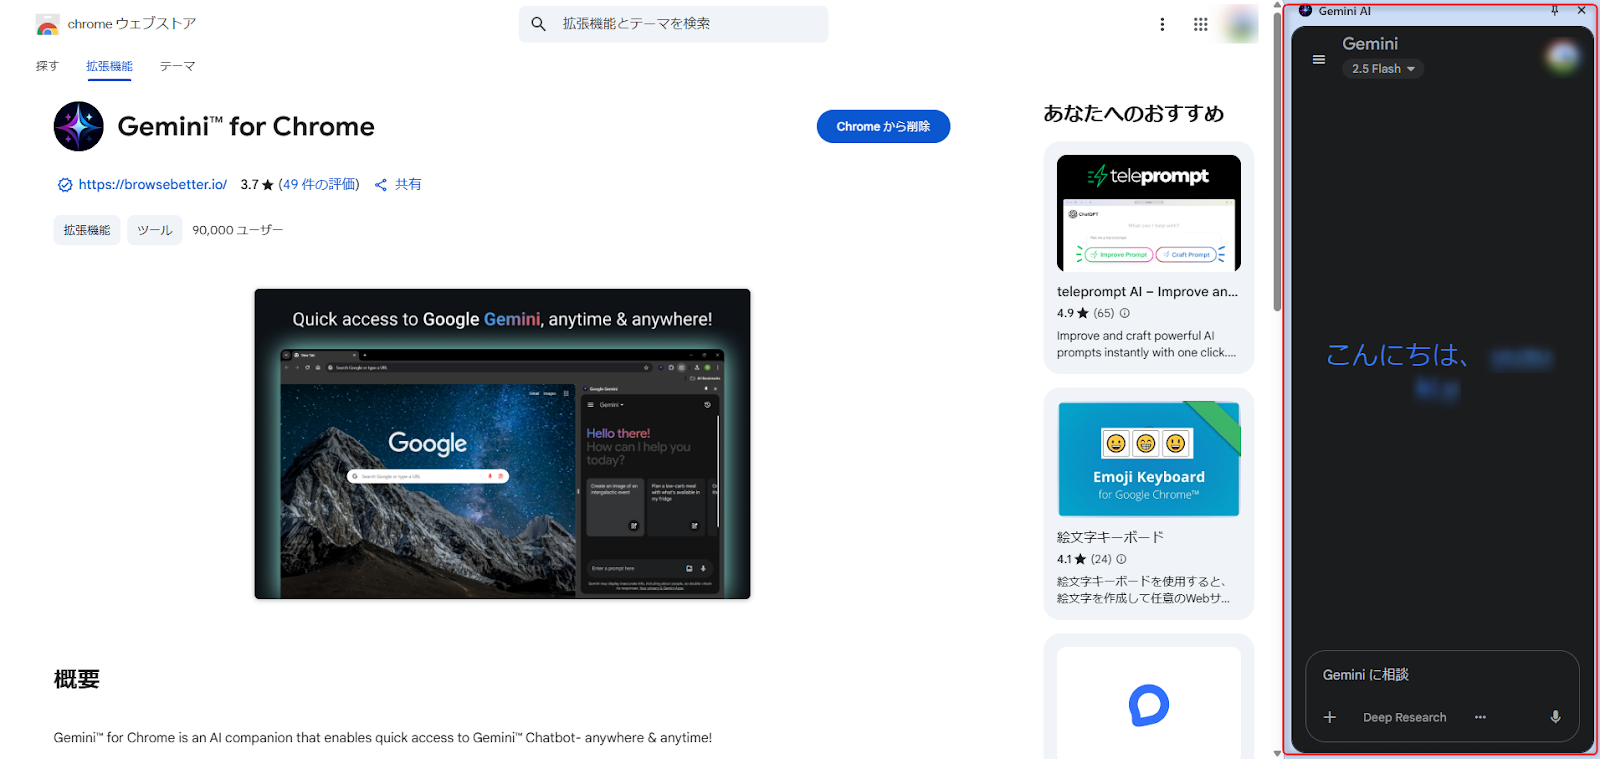This screenshot has width=1600, height=759.
Task: Click the Chrome から削除 button
Action: 883,126
